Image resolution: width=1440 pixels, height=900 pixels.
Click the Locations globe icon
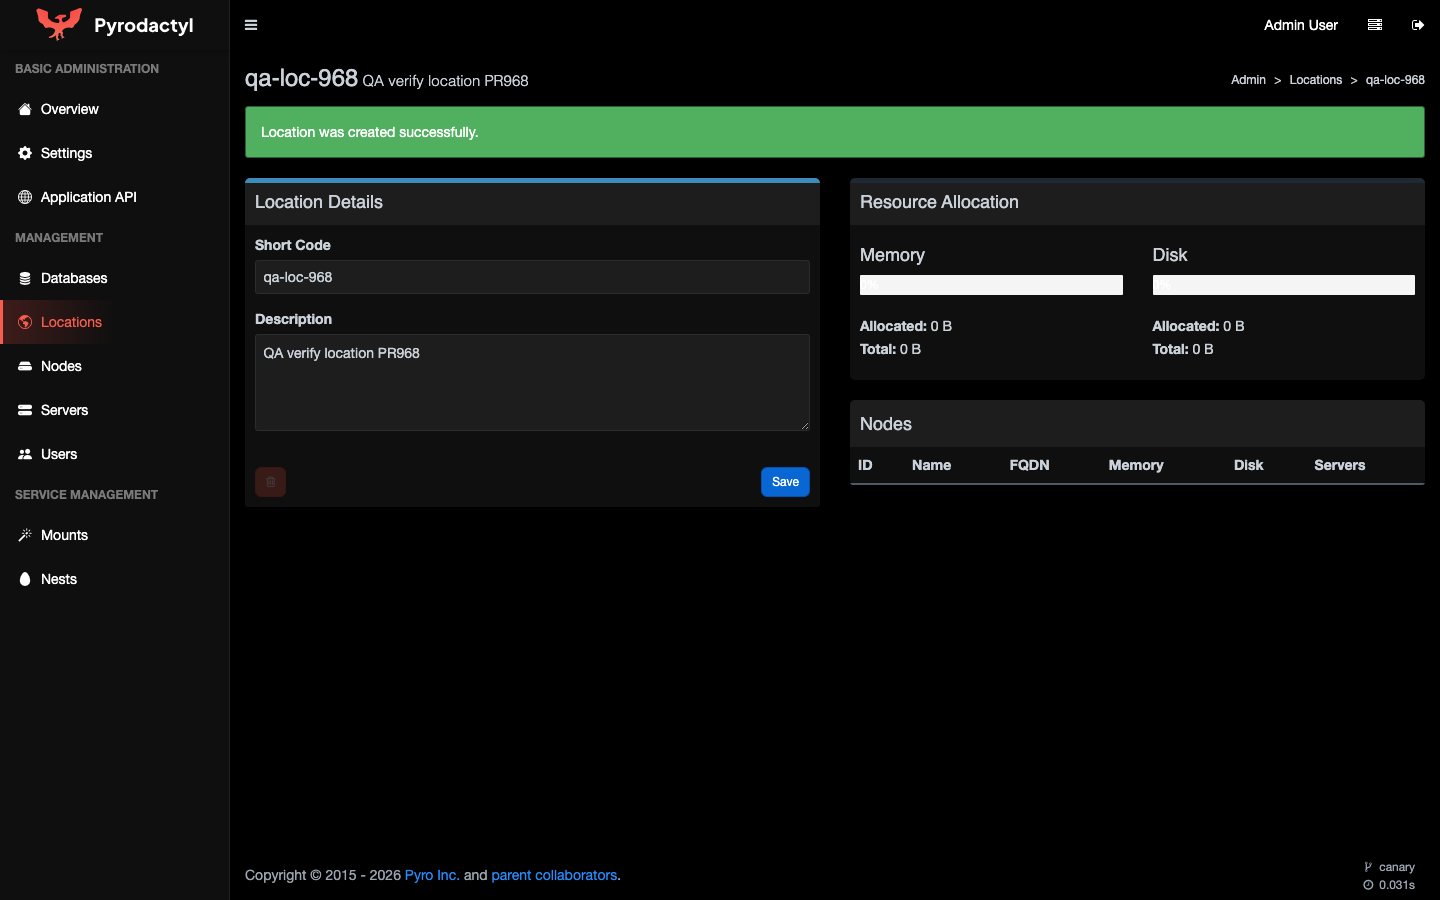(x=25, y=322)
